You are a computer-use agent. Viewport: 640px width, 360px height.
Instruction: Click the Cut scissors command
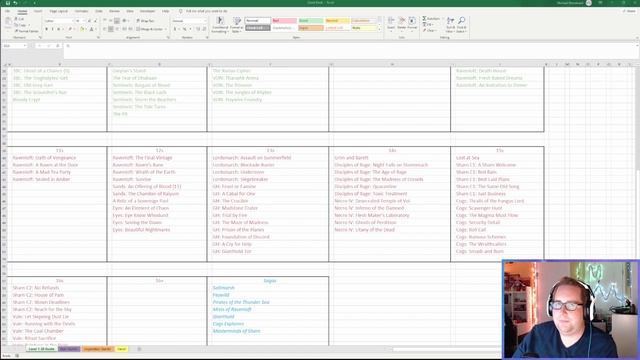click(x=20, y=19)
